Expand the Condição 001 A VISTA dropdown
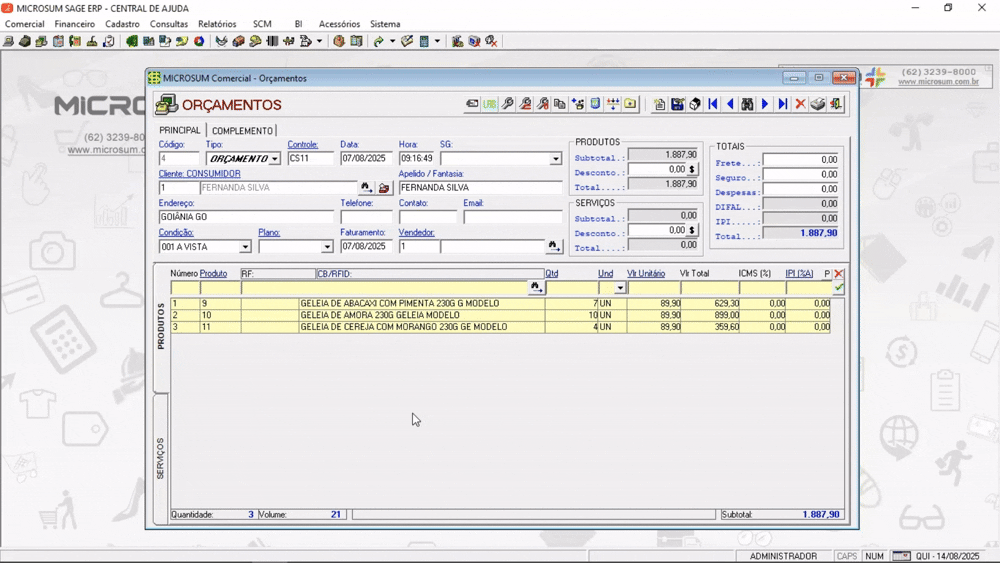 pyautogui.click(x=245, y=247)
